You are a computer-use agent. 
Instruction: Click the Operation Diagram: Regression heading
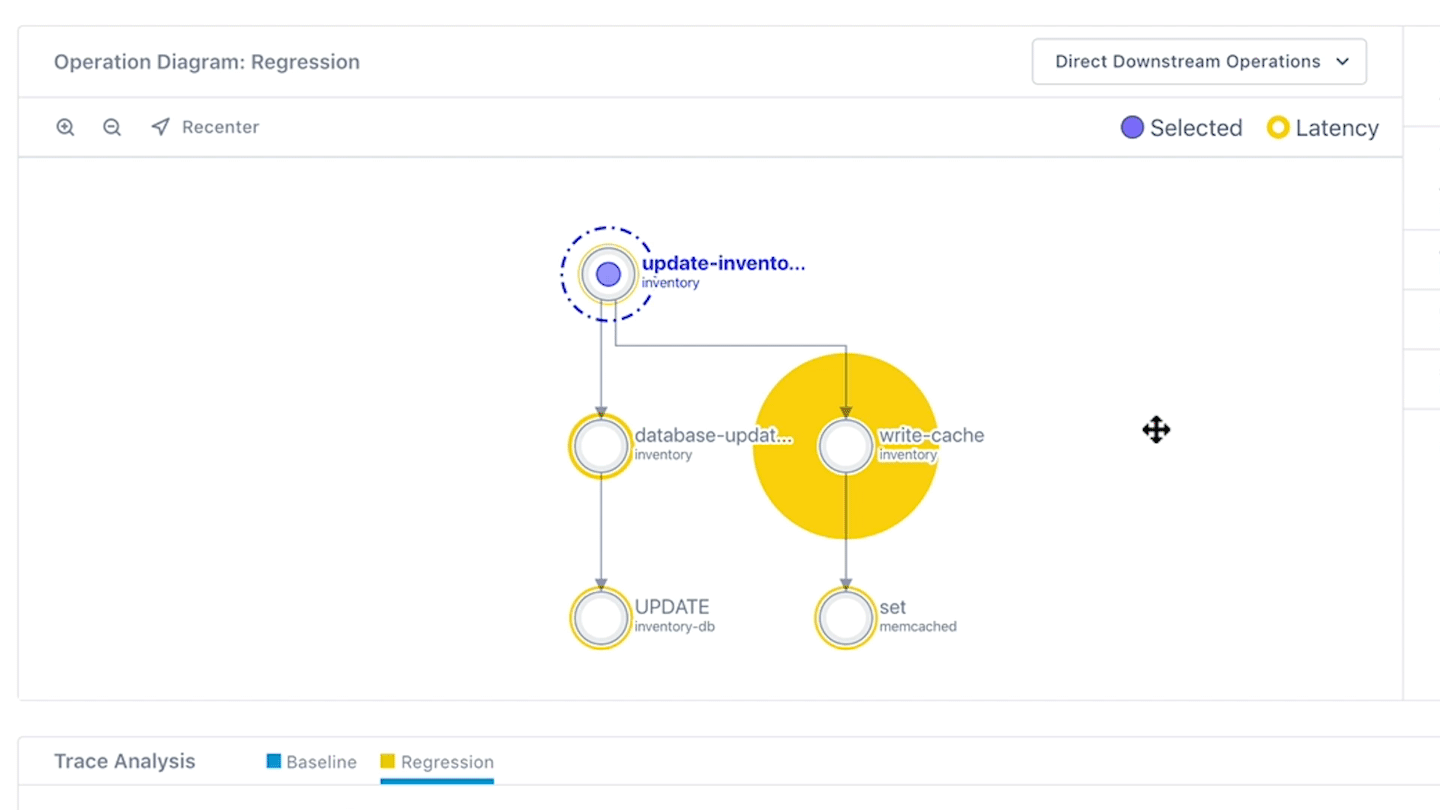(207, 62)
